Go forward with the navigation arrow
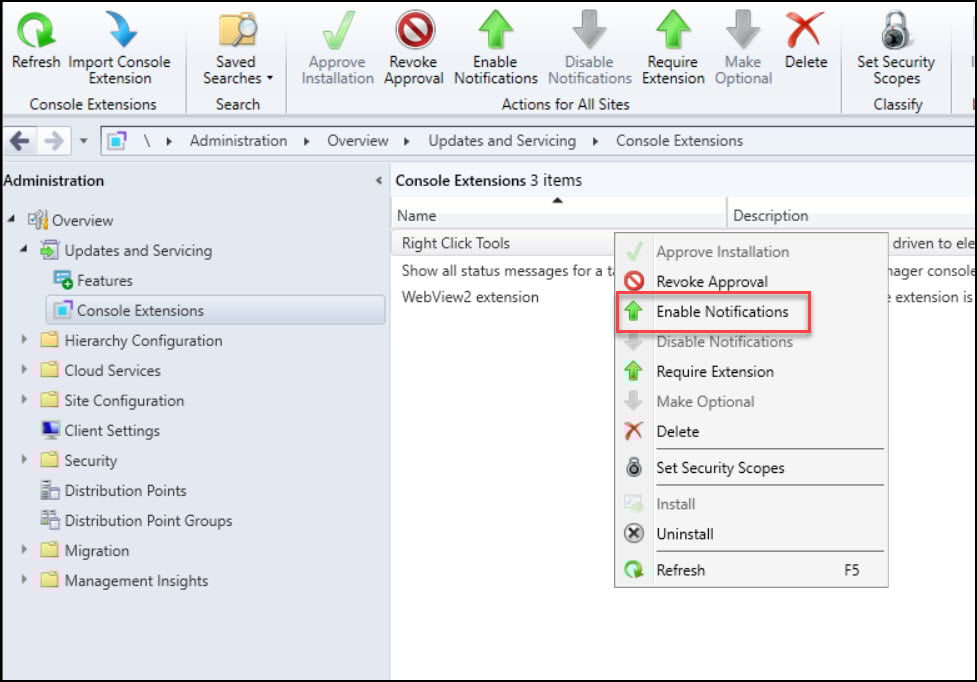Image resolution: width=977 pixels, height=682 pixels. coord(54,141)
